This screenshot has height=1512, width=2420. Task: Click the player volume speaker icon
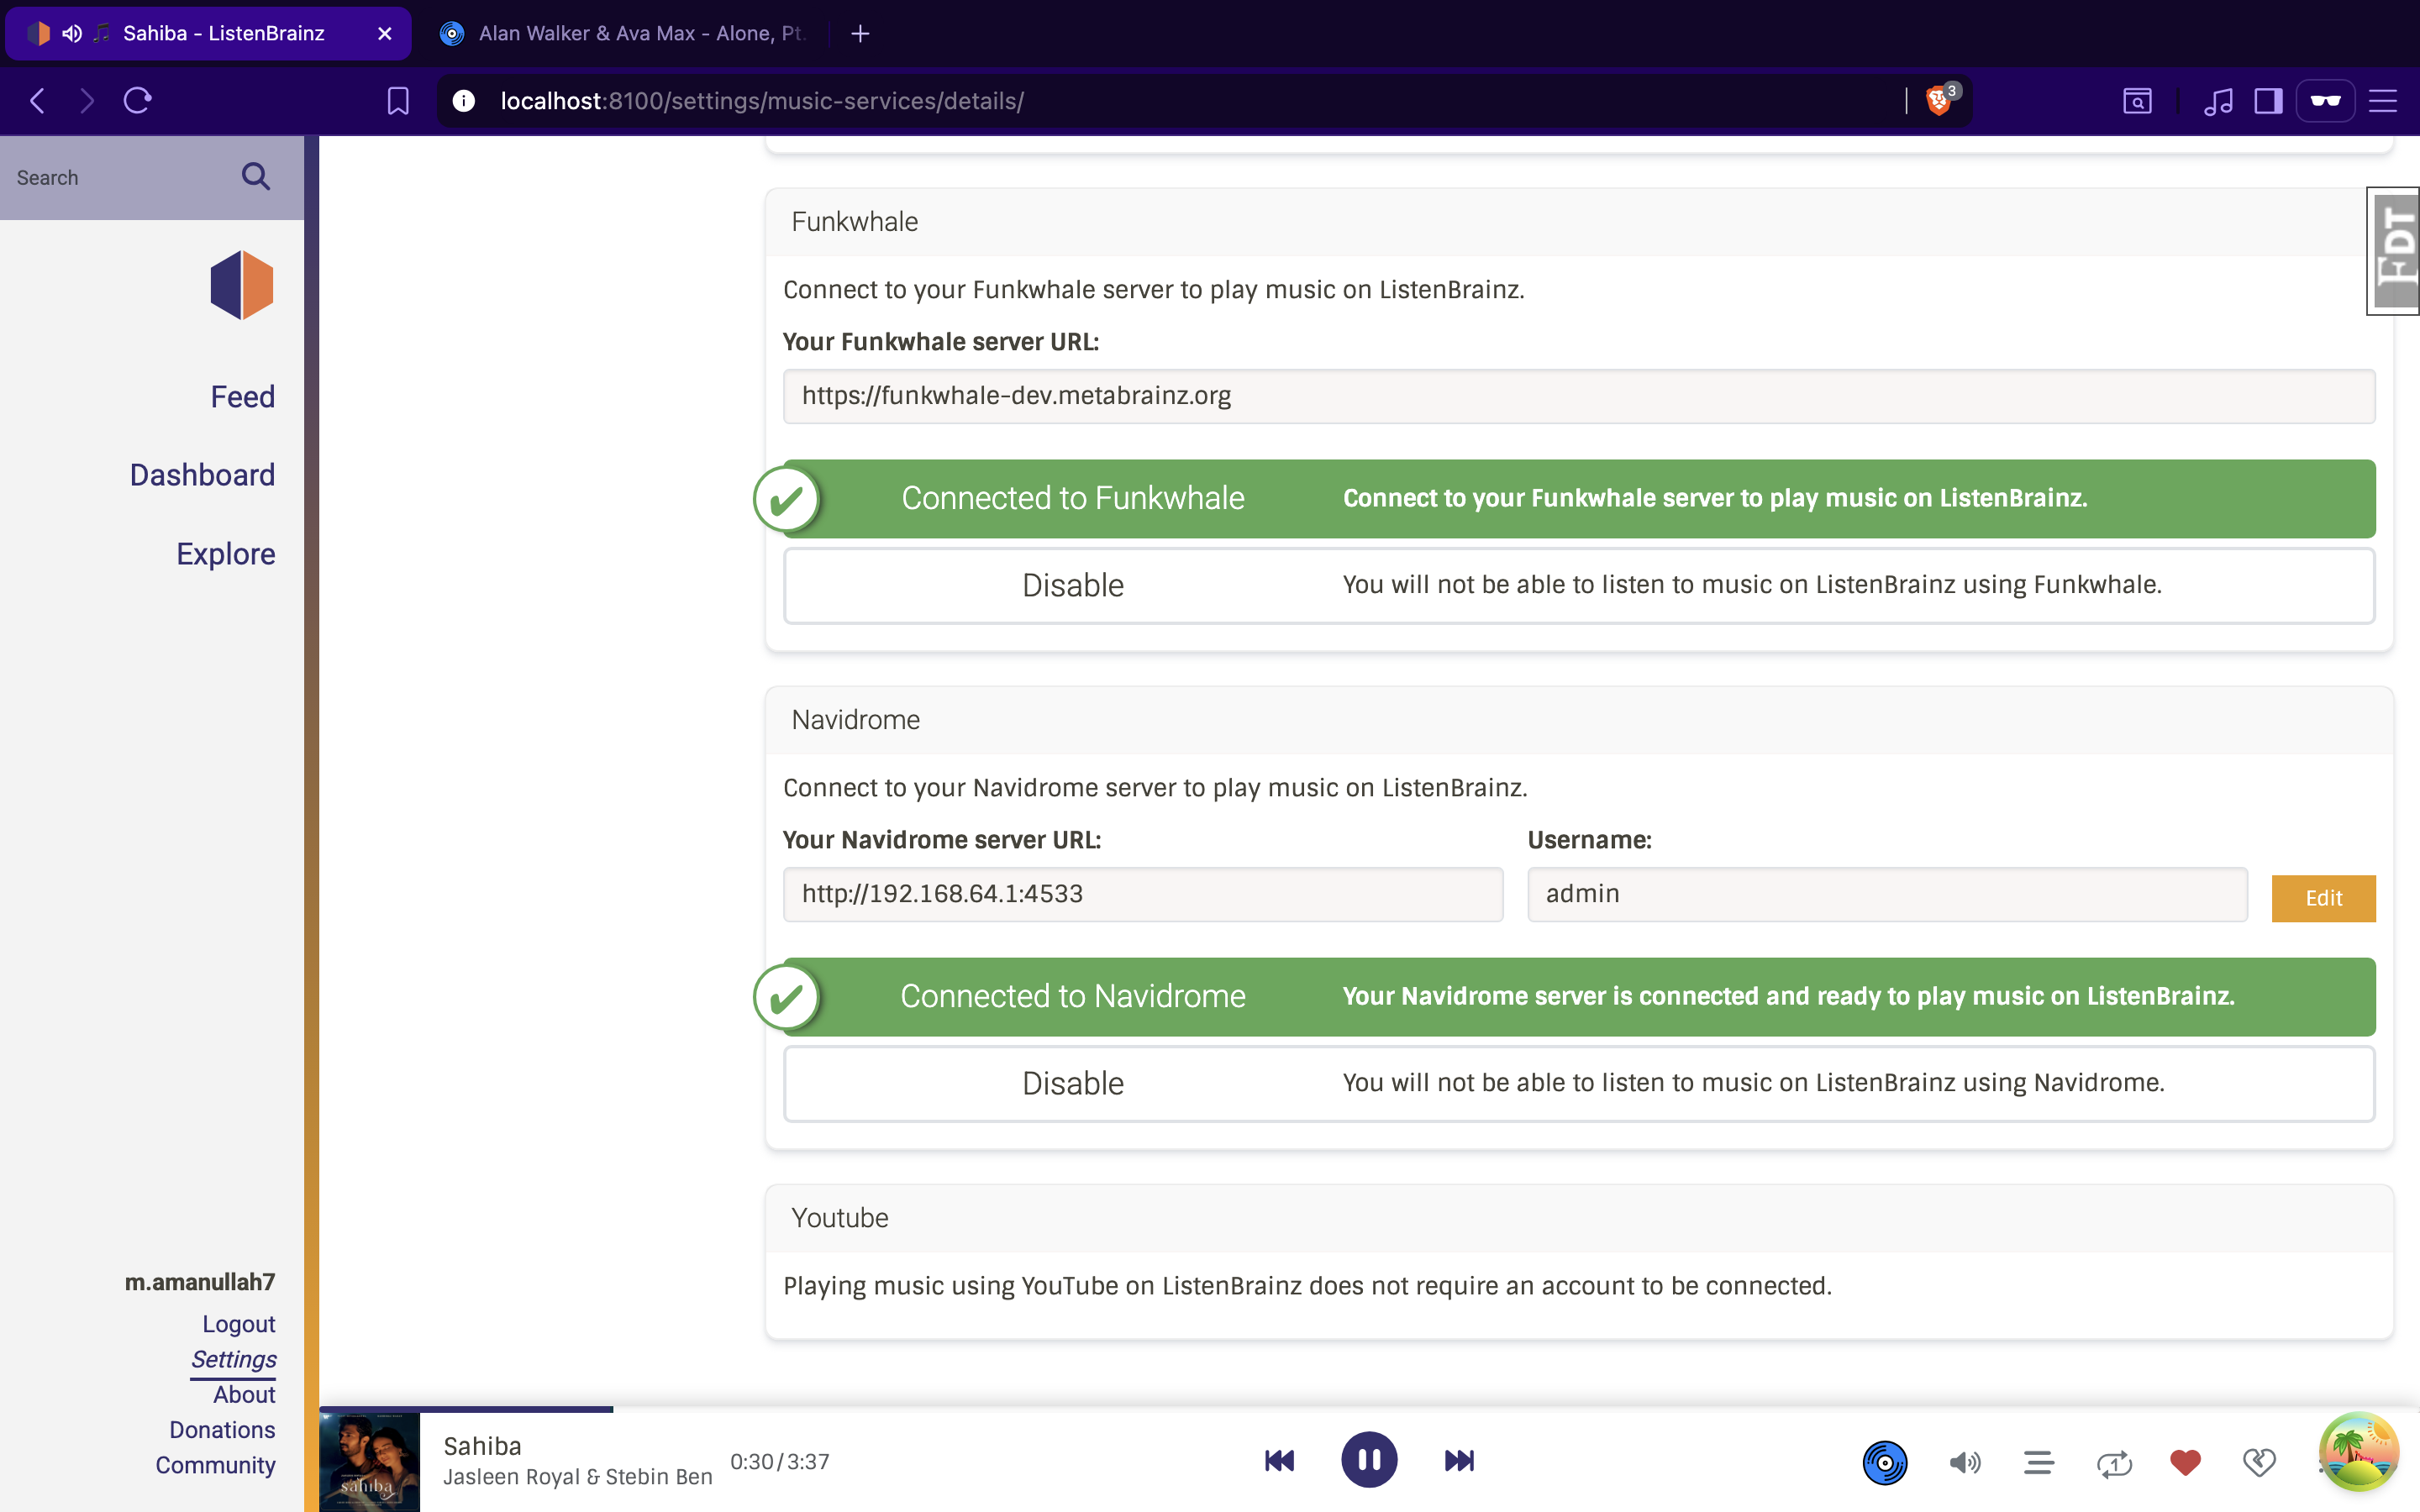[x=1965, y=1463]
